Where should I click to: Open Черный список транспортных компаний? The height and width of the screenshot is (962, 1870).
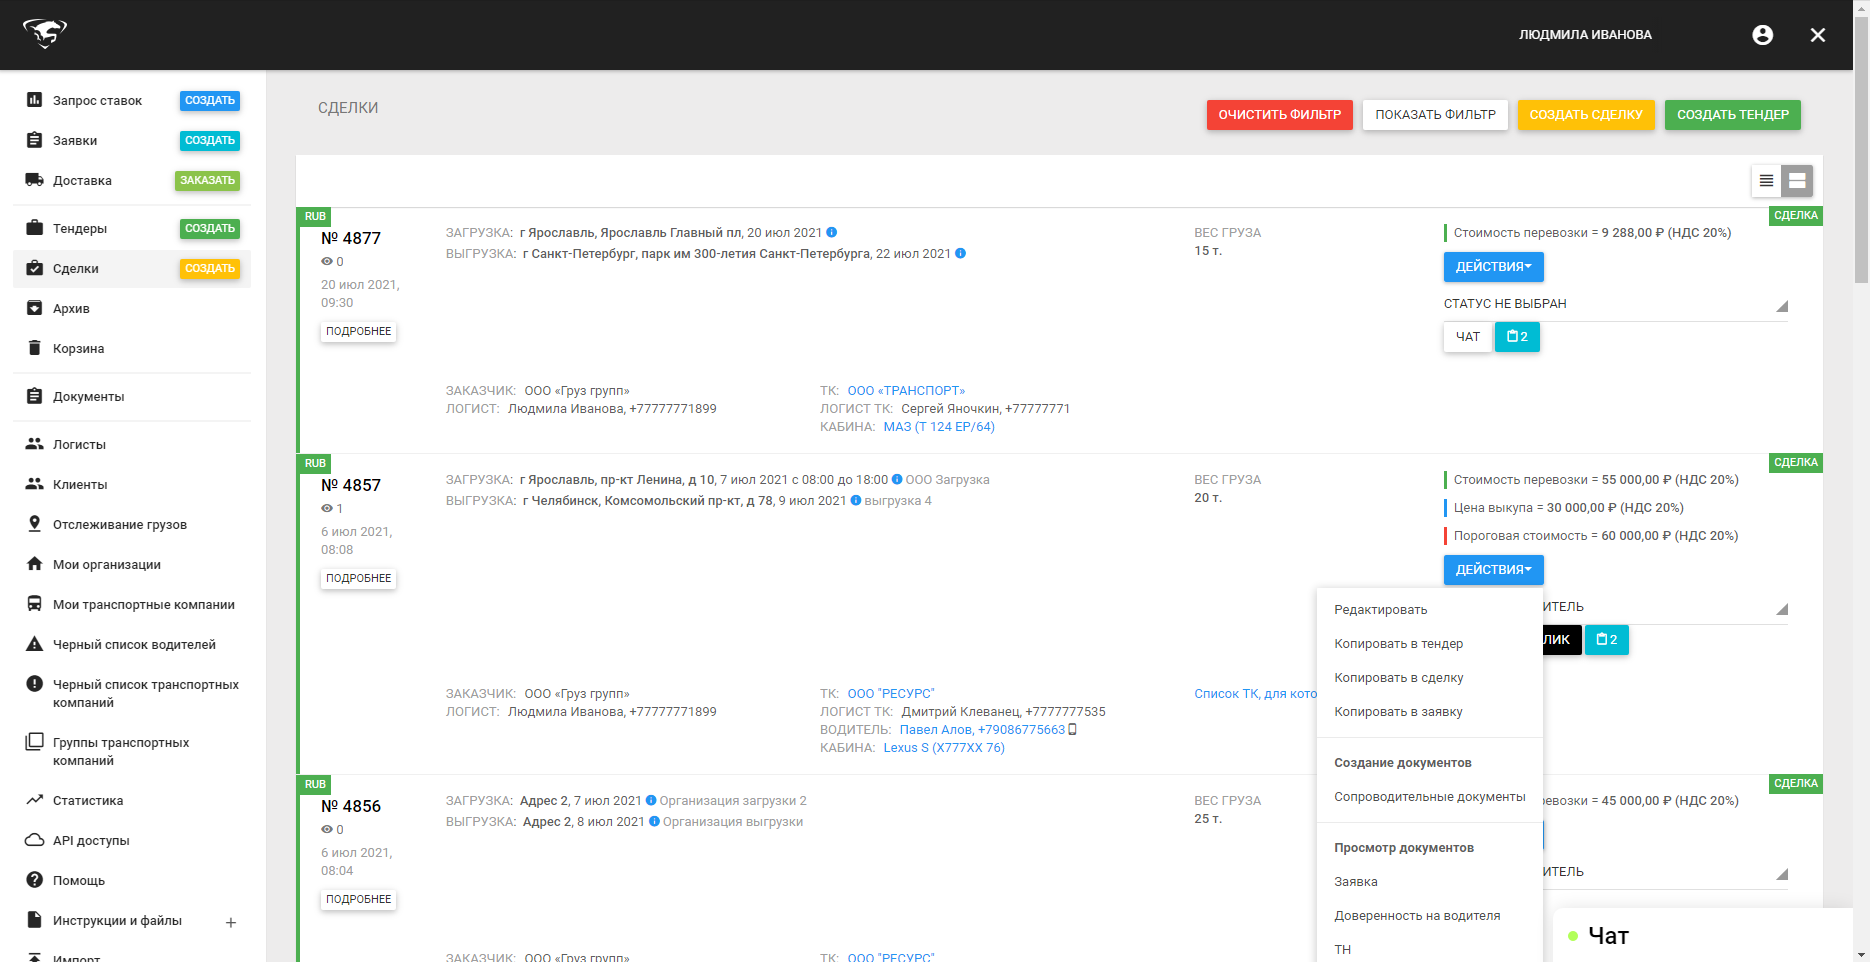[x=146, y=693]
